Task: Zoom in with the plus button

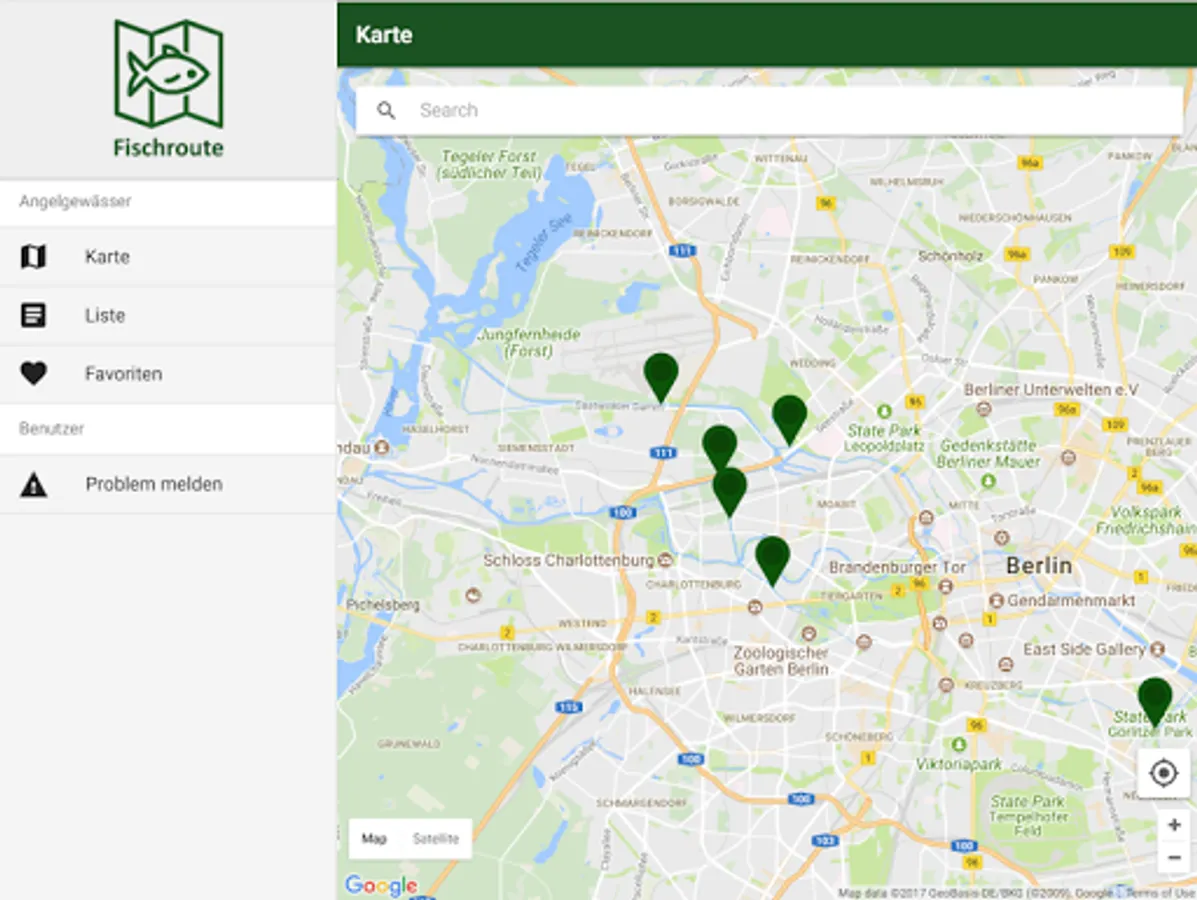Action: click(x=1174, y=825)
